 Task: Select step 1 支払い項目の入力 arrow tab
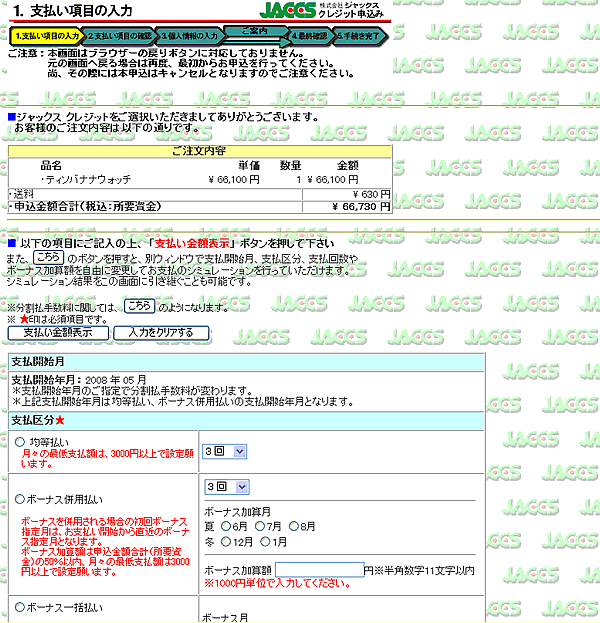47,36
